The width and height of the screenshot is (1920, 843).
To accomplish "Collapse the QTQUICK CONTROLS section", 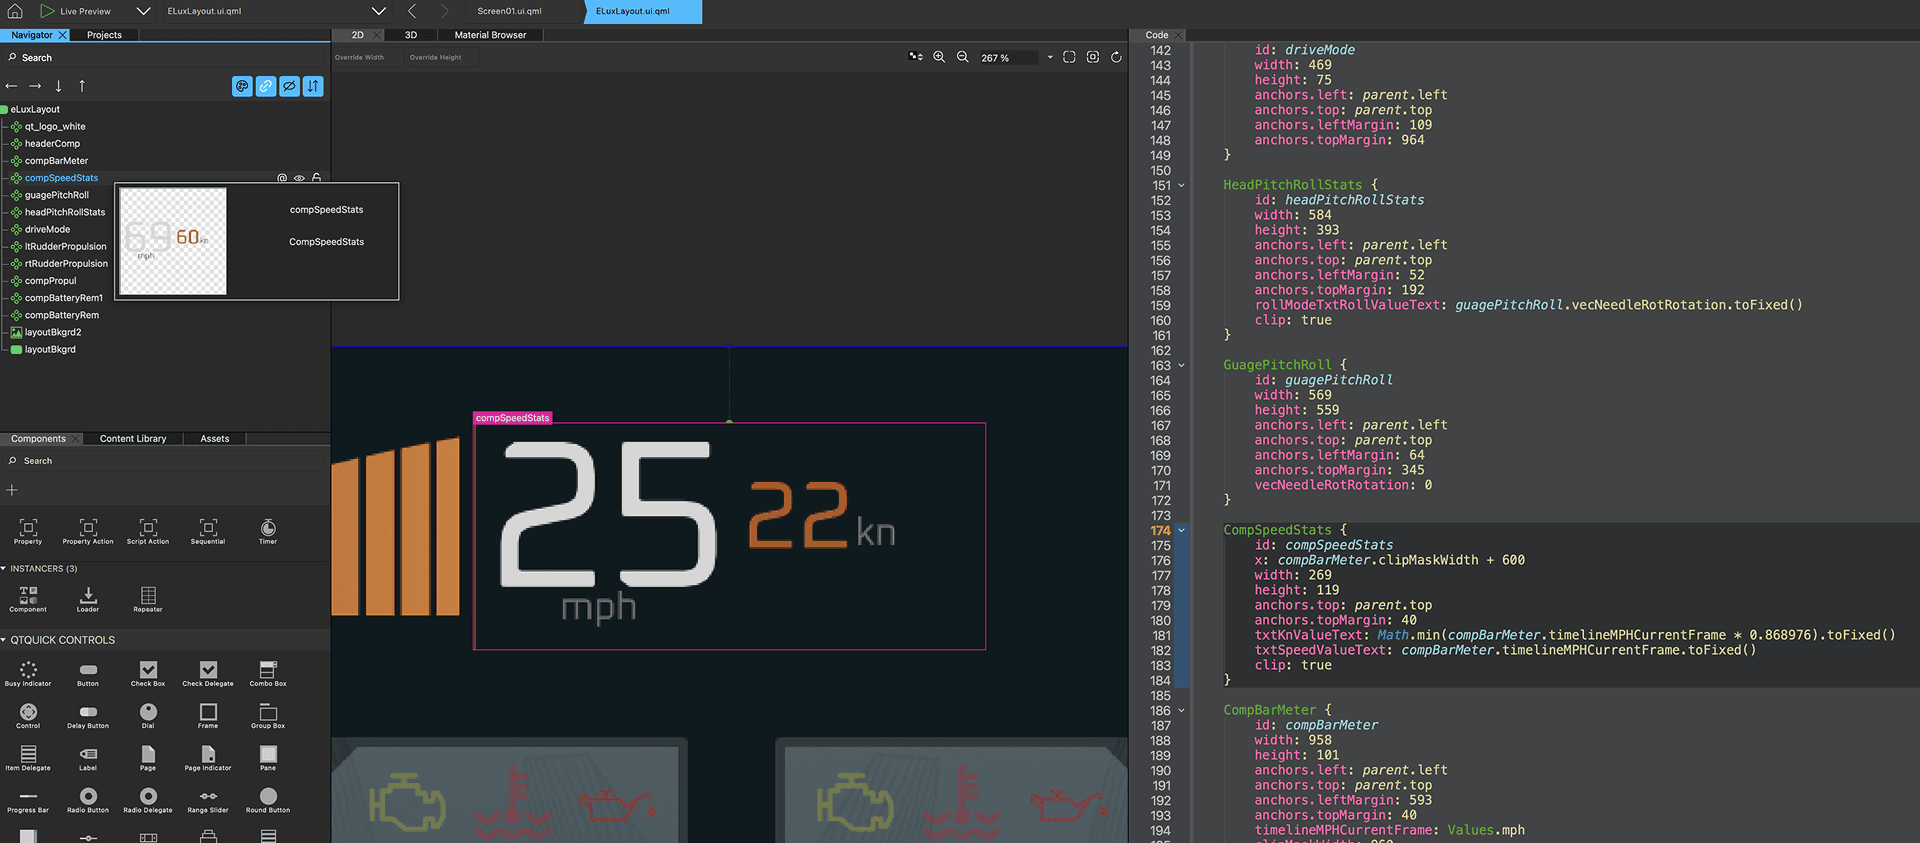I will pos(4,640).
